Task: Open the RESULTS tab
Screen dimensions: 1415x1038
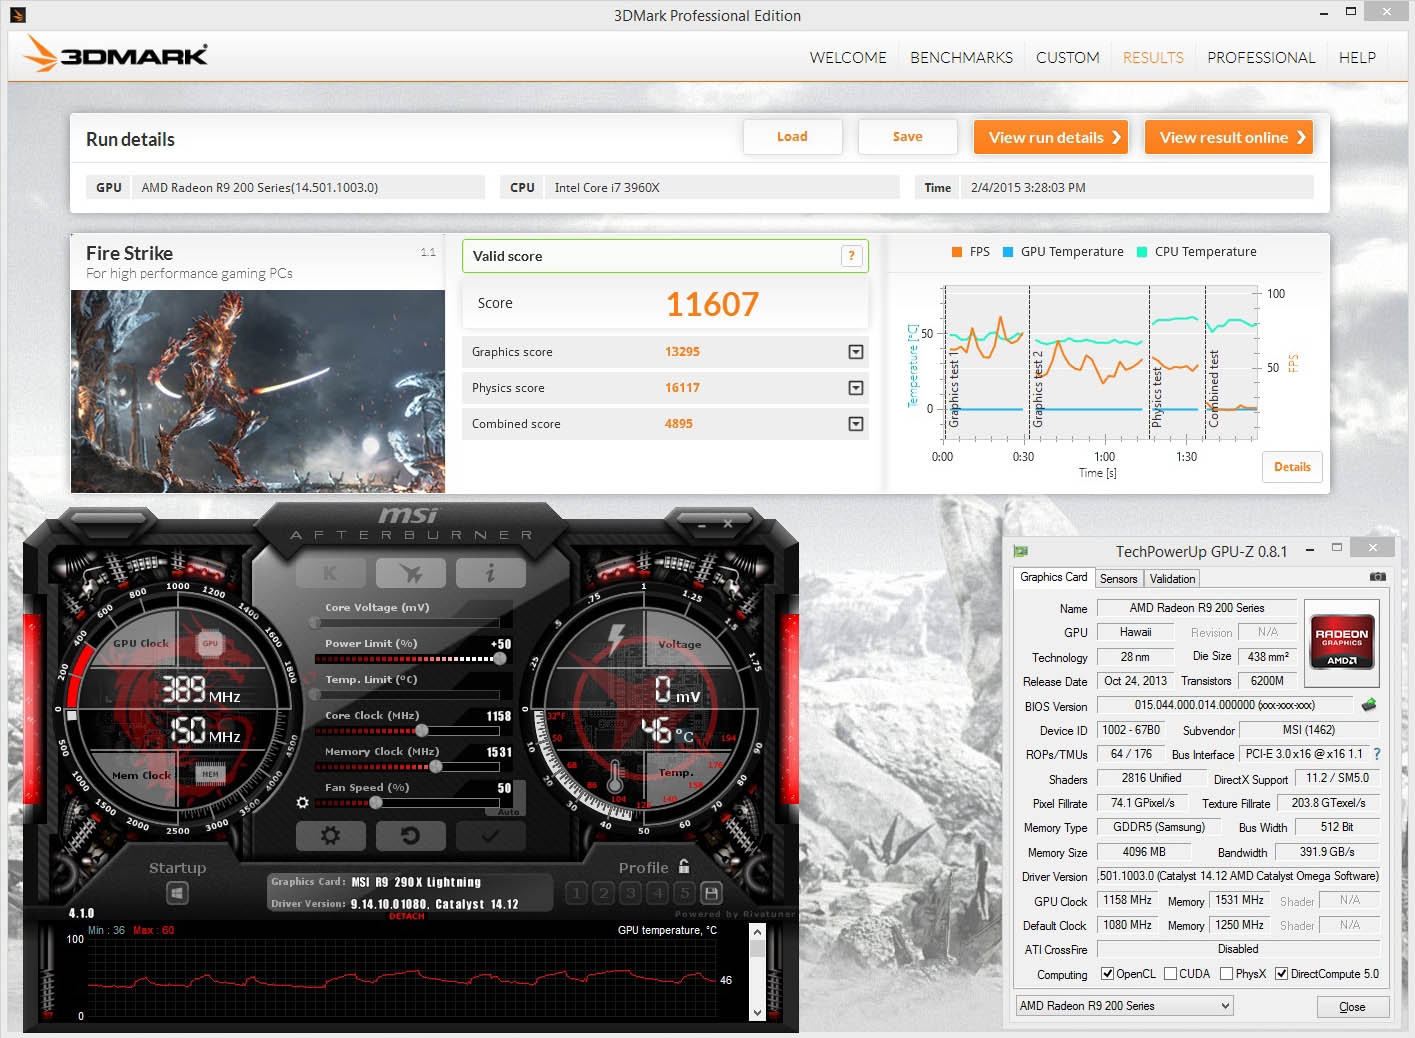Action: (1153, 57)
